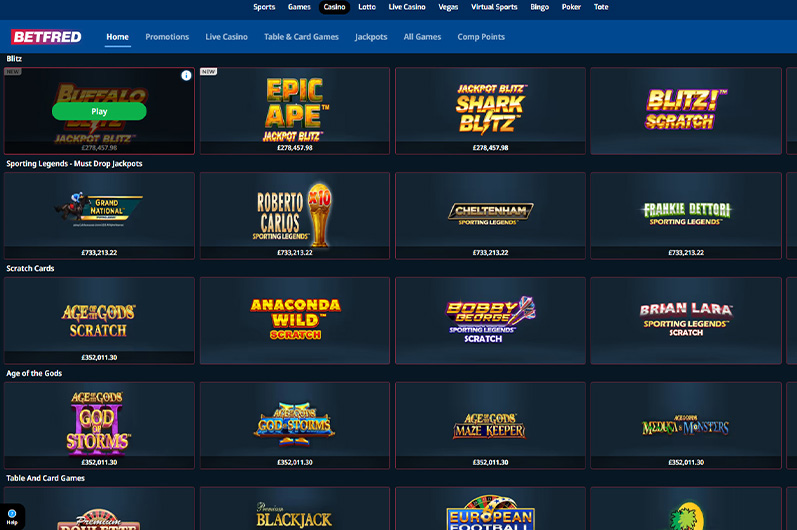Open European Football roulette tile
This screenshot has height=530, width=797.
pyautogui.click(x=491, y=509)
